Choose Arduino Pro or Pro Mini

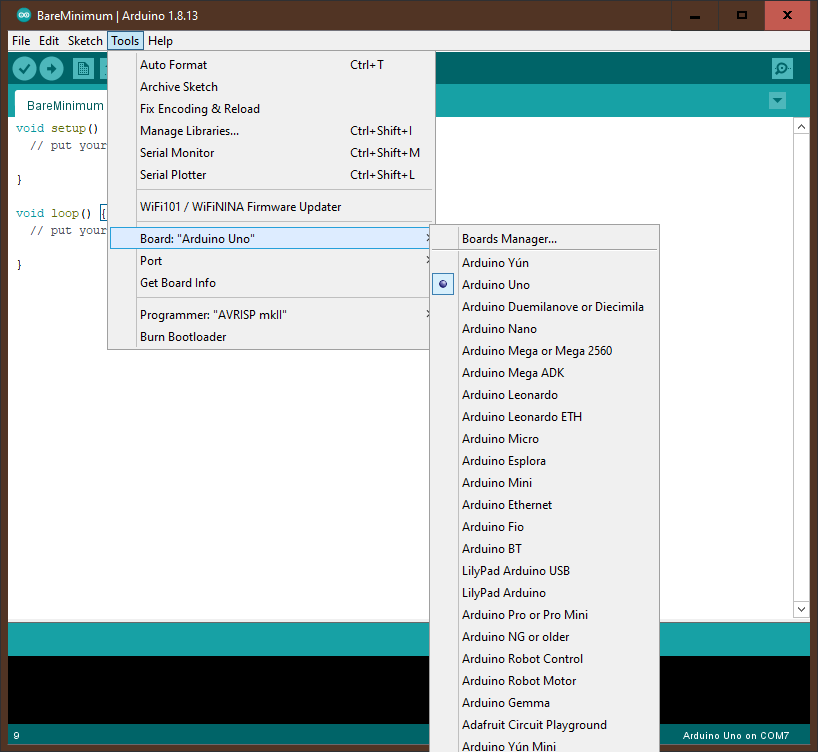[545, 615]
